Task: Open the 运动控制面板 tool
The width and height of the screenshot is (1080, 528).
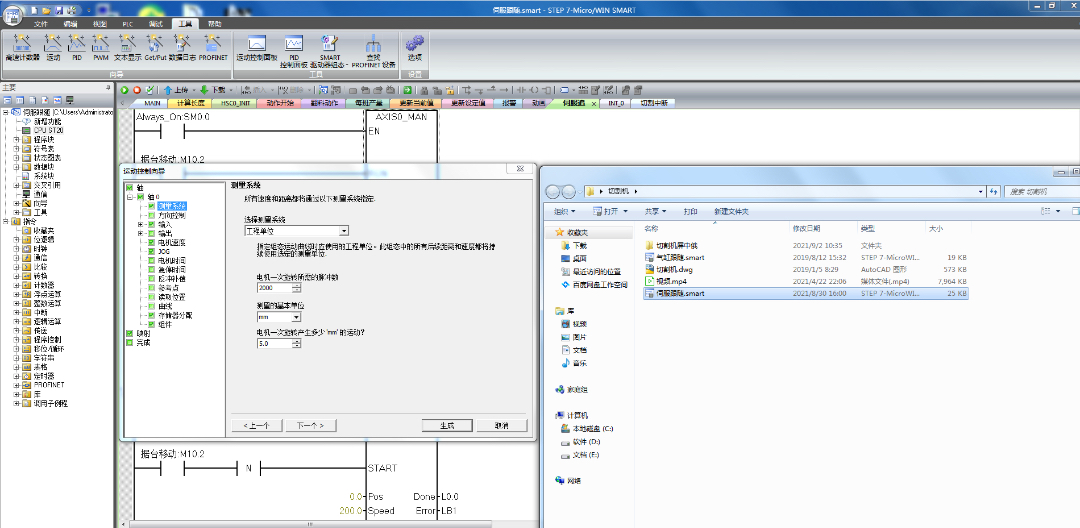Action: [x=257, y=47]
